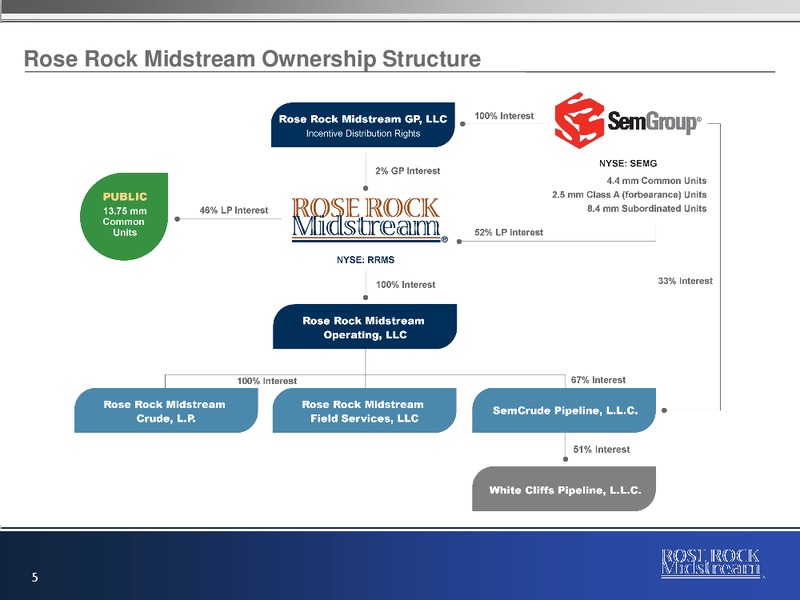Click the '67% Interest' label
Viewport: 800px width, 600px height.
(x=598, y=380)
